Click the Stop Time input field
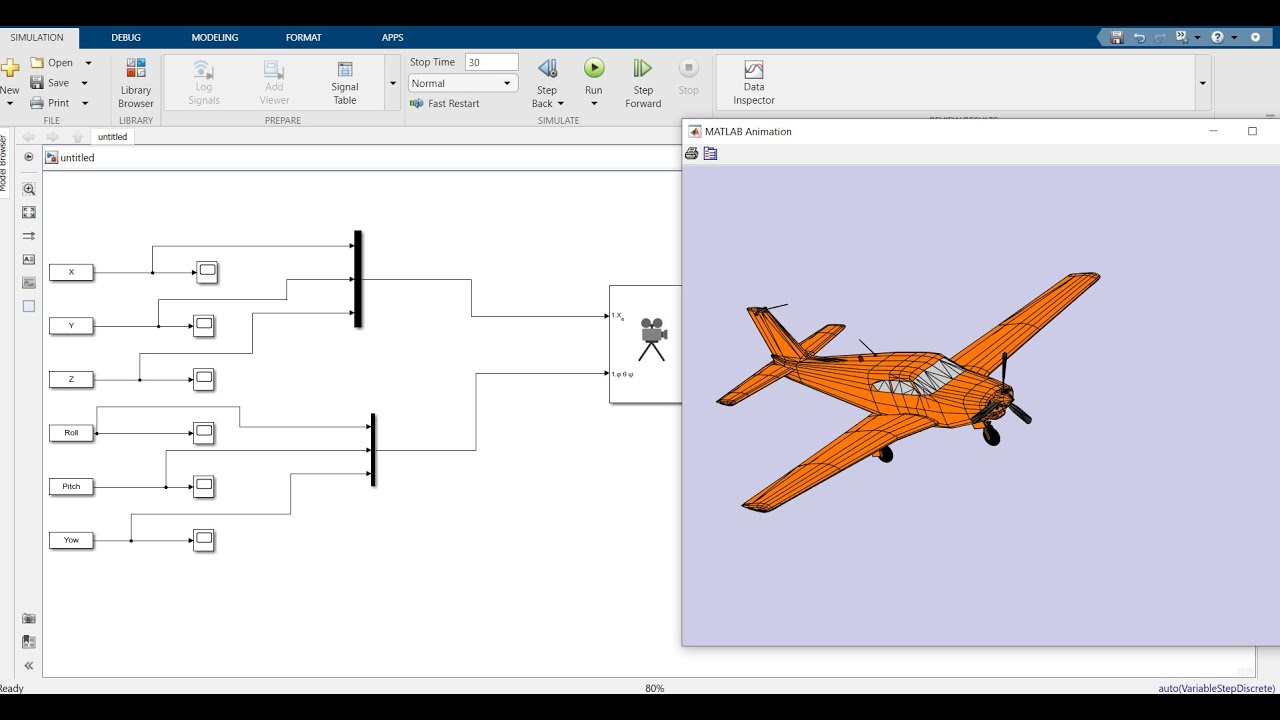Viewport: 1280px width, 720px height. (x=491, y=62)
